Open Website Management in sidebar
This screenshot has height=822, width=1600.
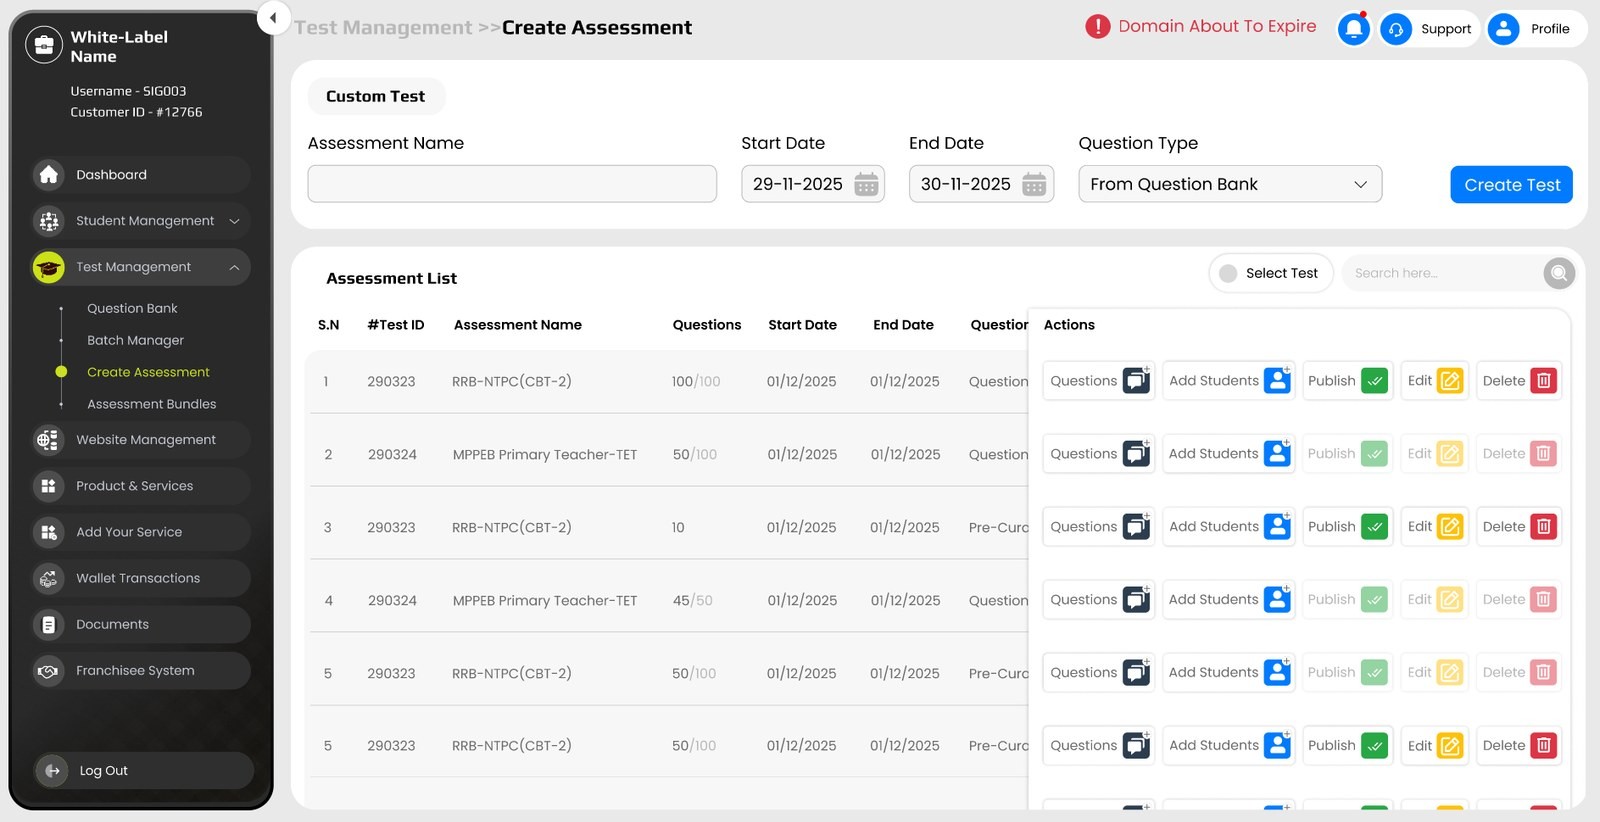click(x=140, y=440)
